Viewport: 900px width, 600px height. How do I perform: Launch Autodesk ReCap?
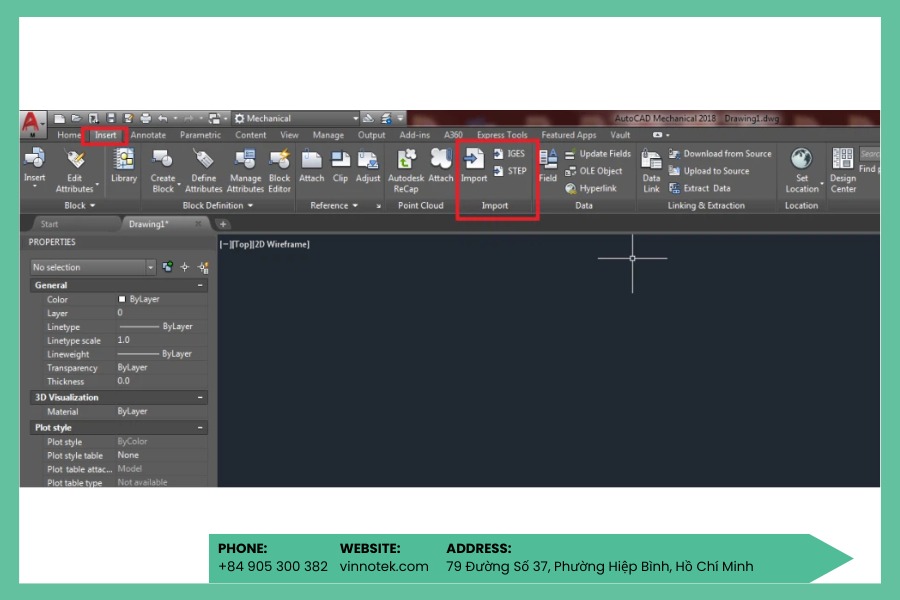(x=406, y=171)
